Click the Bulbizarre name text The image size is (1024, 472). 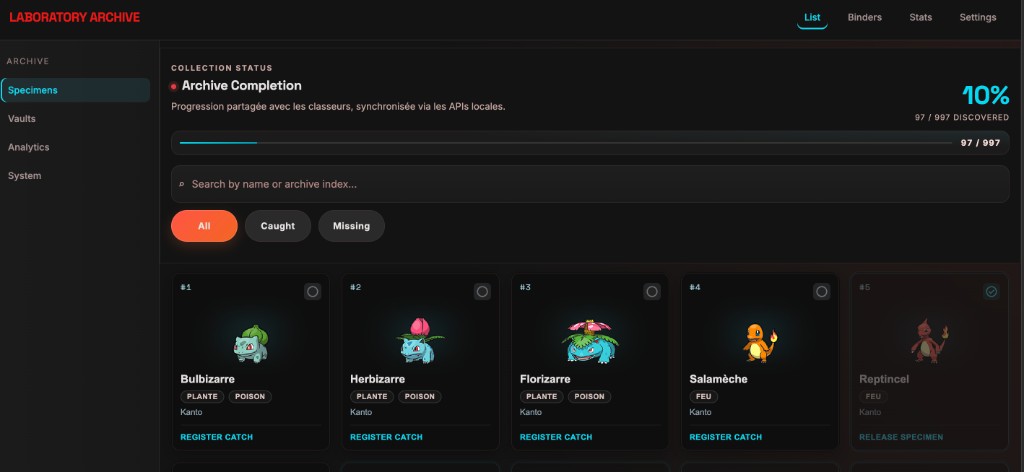click(208, 379)
